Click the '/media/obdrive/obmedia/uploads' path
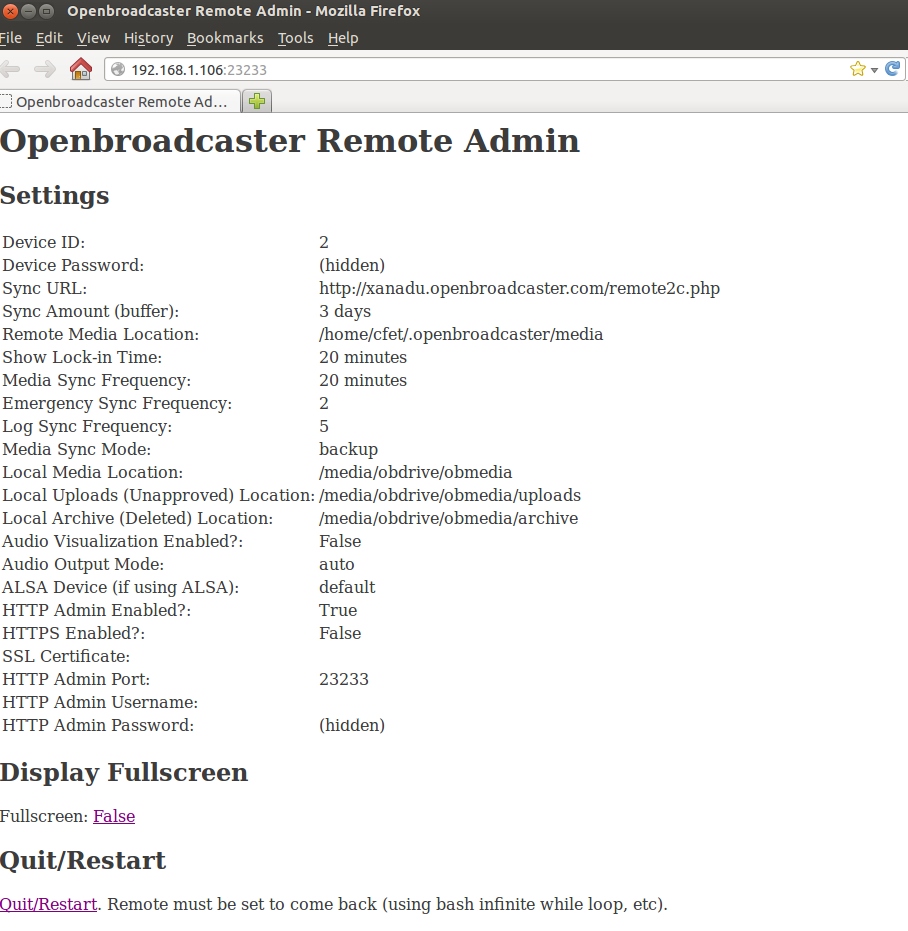 (450, 495)
